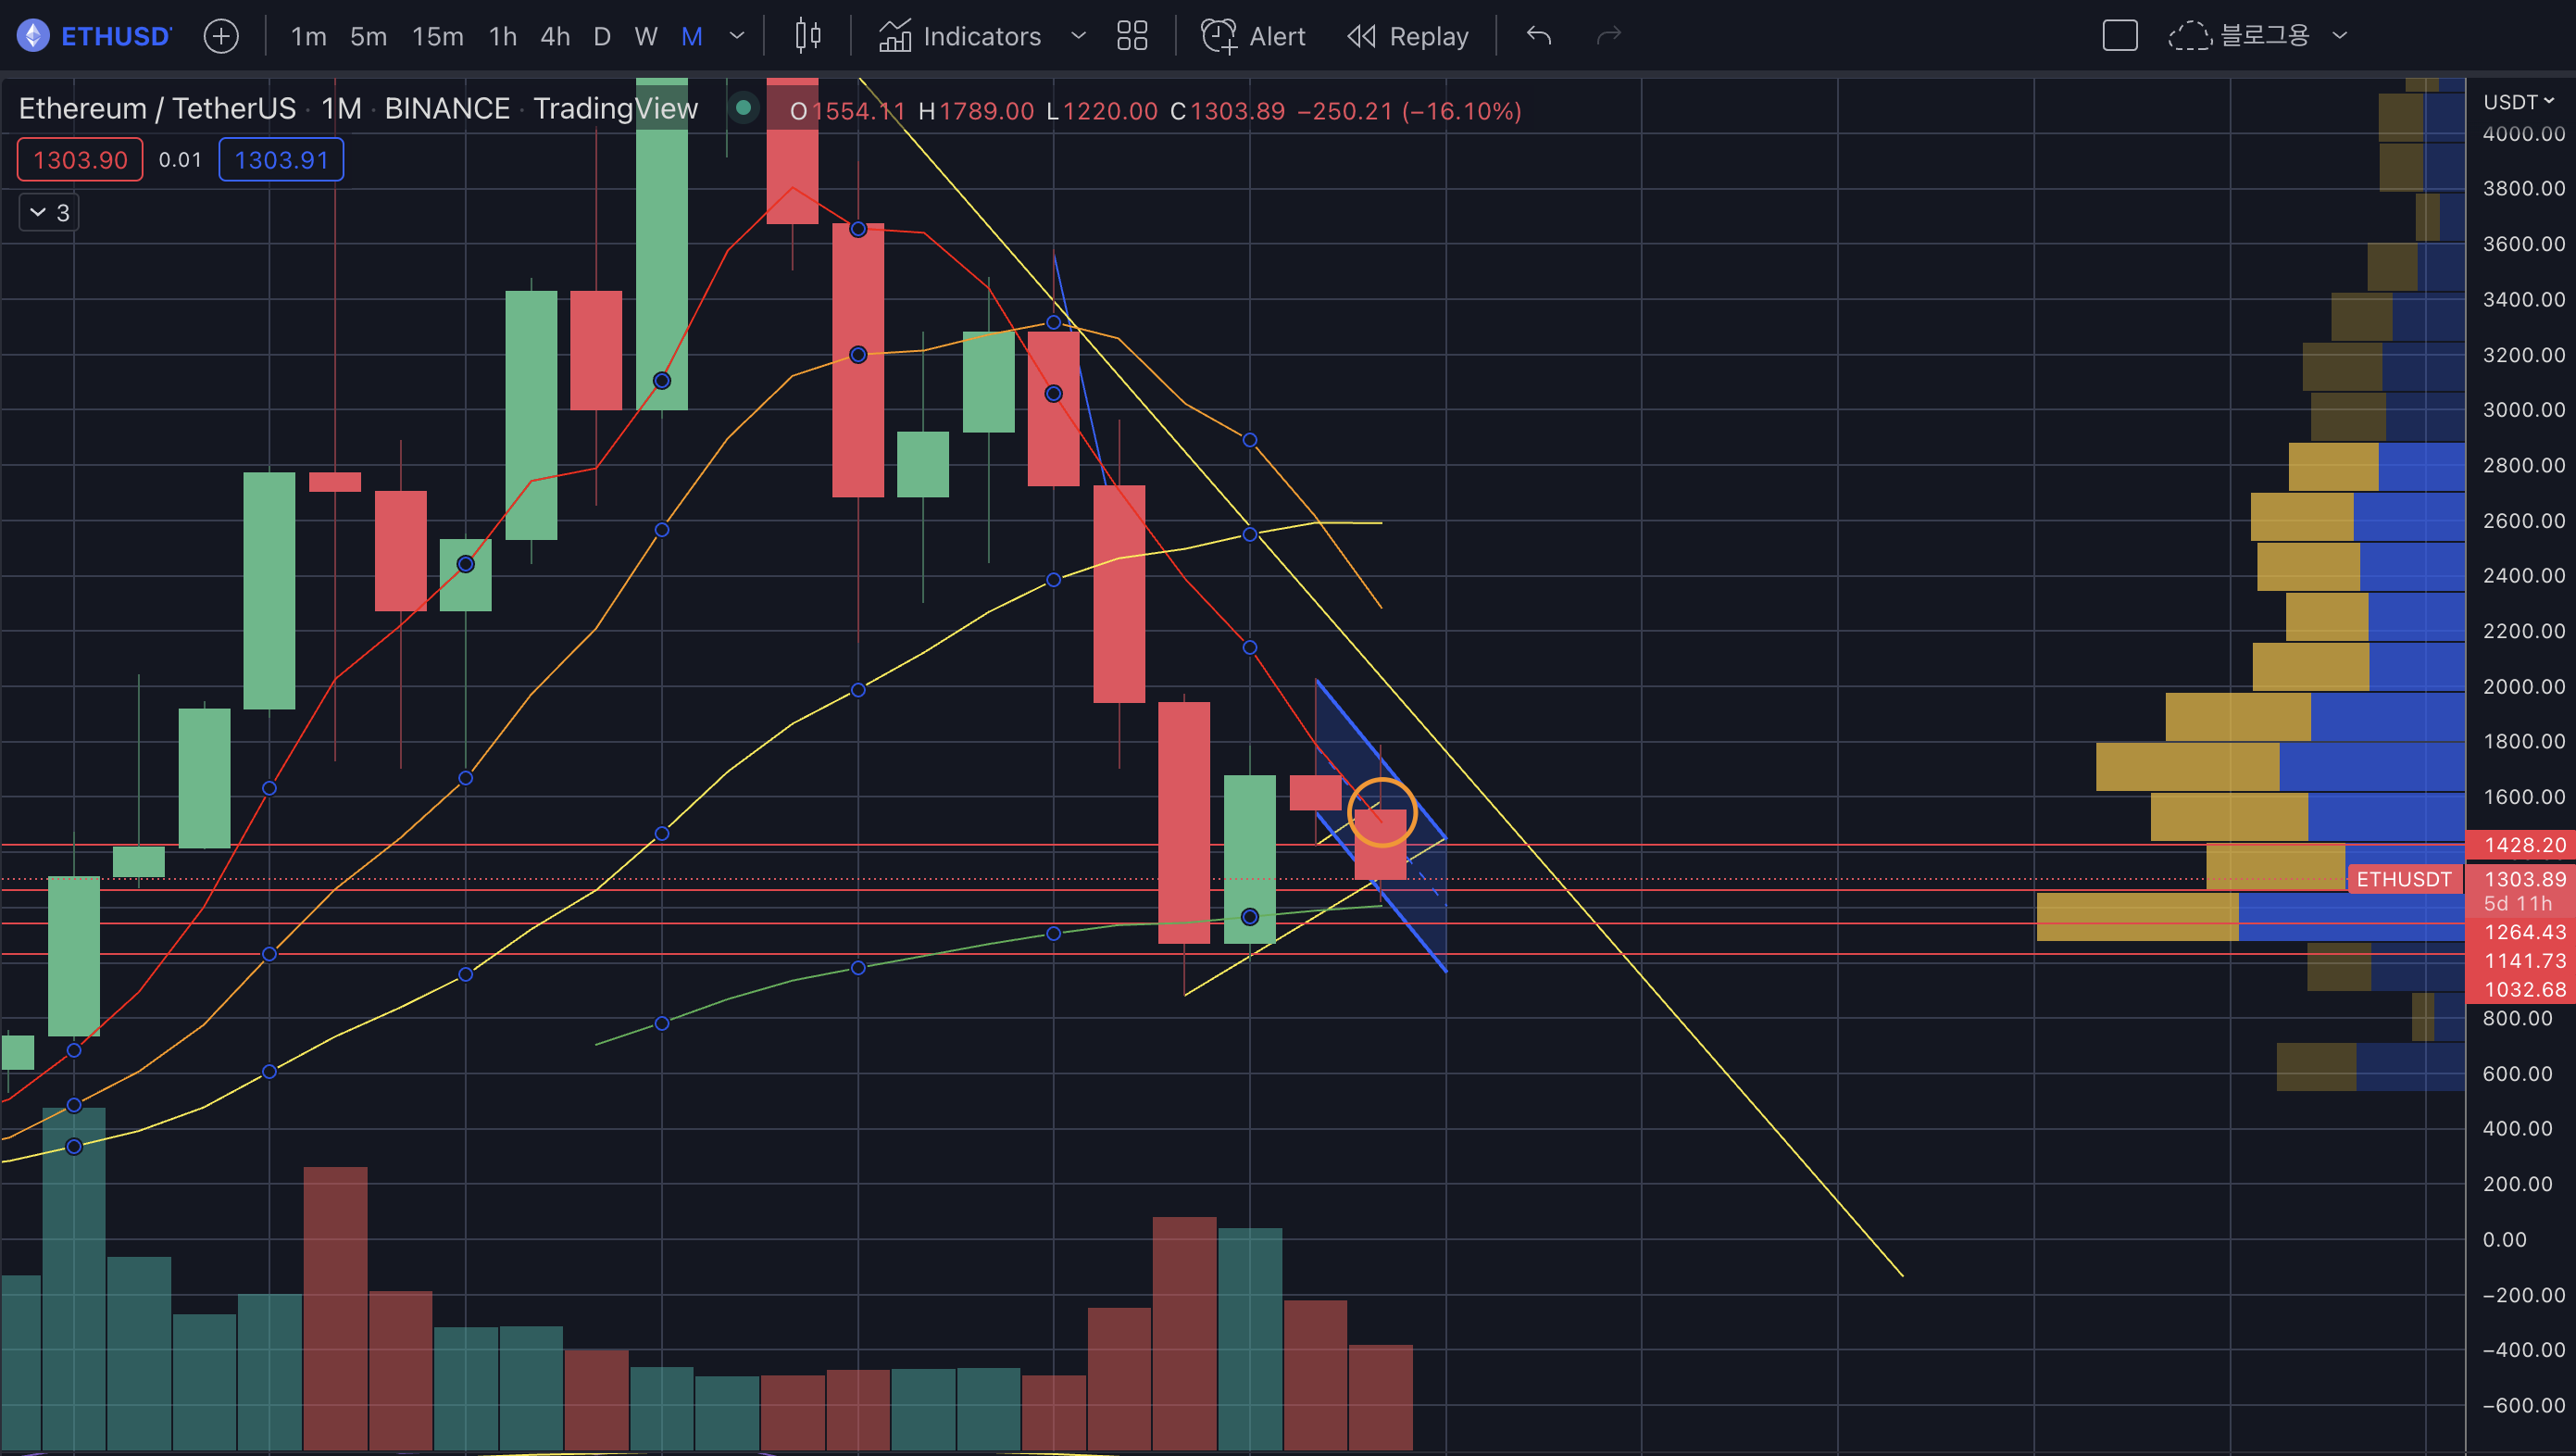This screenshot has width=2576, height=1456.
Task: Click the red 1303.90 sell price button
Action: [80, 160]
